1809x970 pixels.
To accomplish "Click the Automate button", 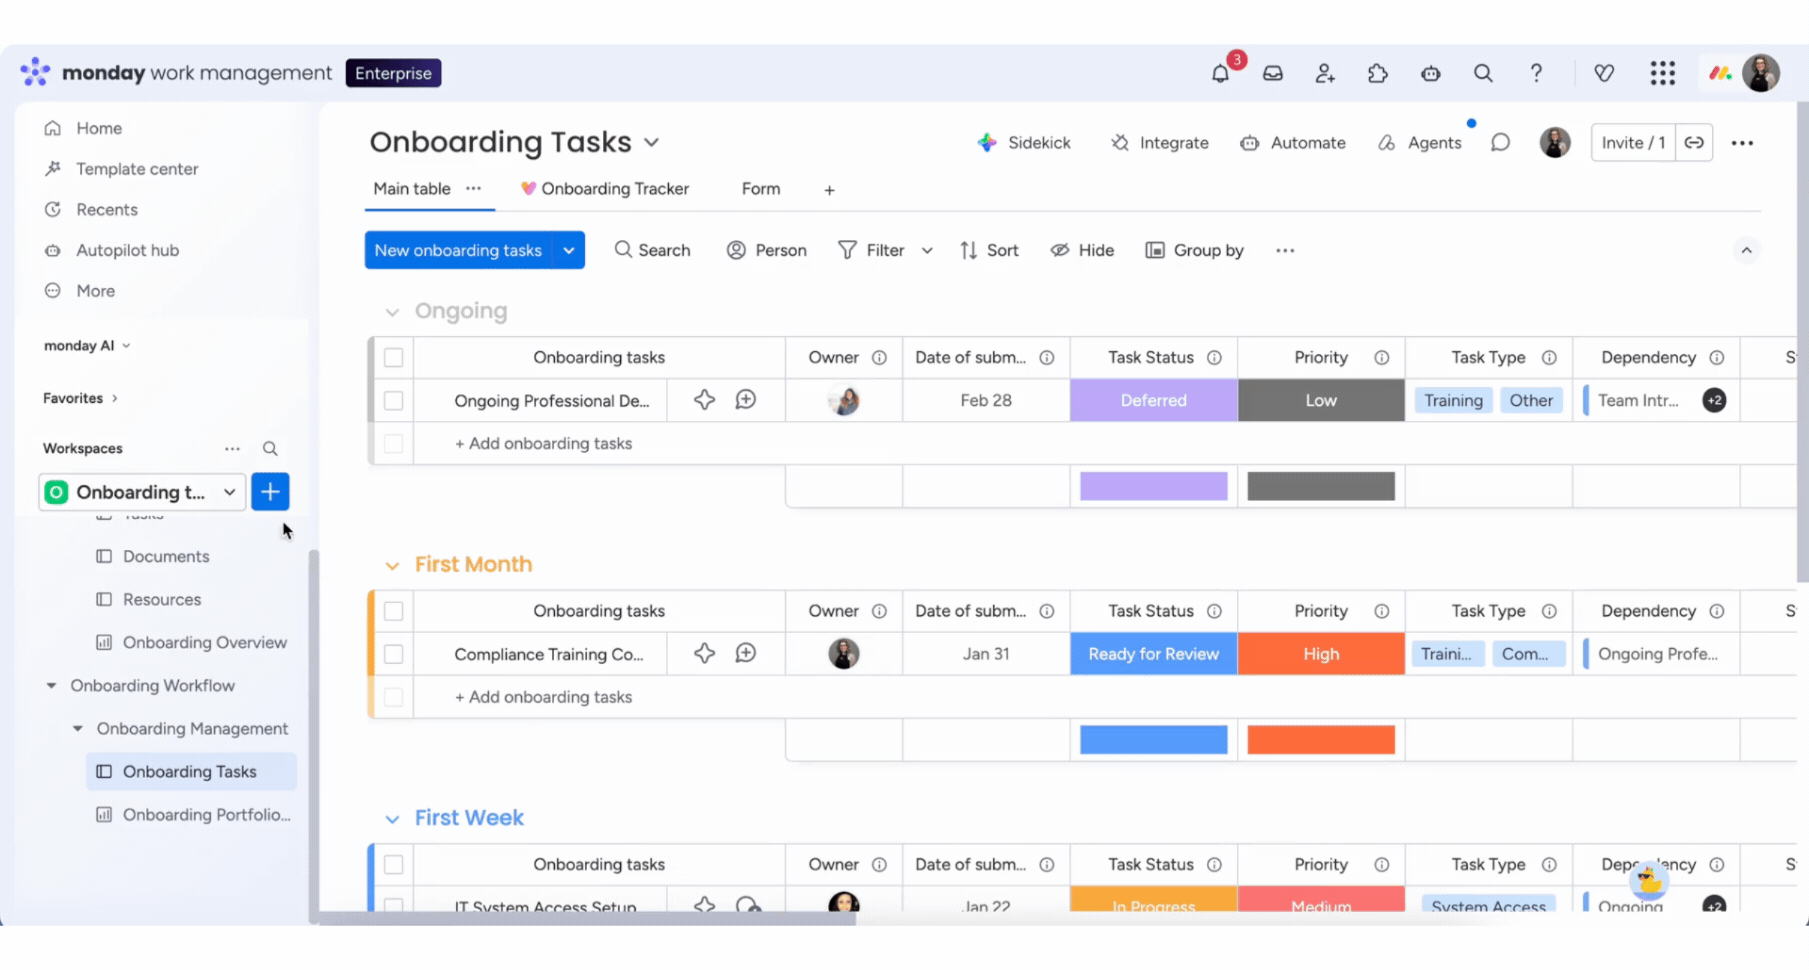I will click(1293, 143).
